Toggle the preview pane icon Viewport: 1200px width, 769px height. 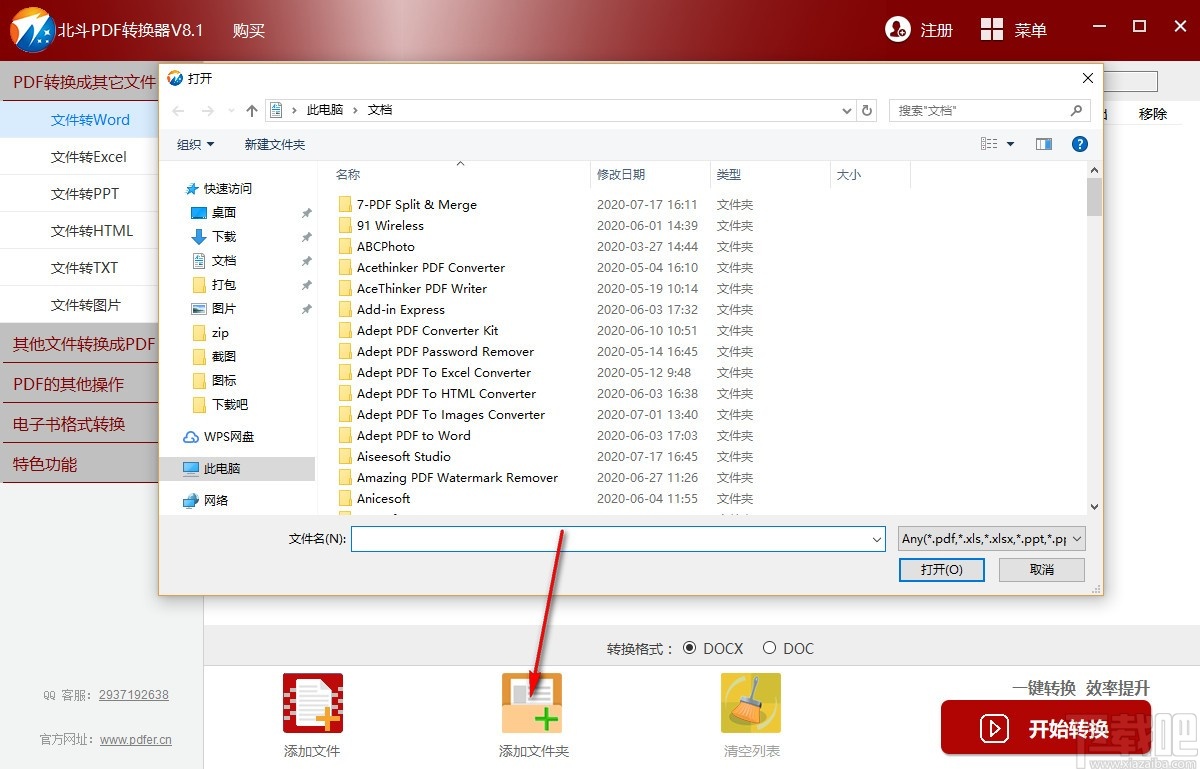[x=1044, y=144]
